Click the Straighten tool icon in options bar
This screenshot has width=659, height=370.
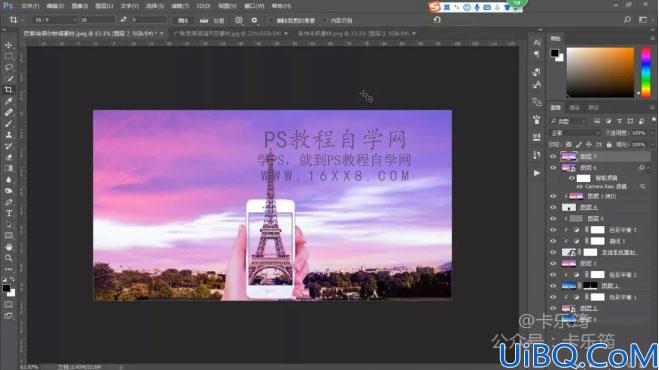[x=204, y=20]
